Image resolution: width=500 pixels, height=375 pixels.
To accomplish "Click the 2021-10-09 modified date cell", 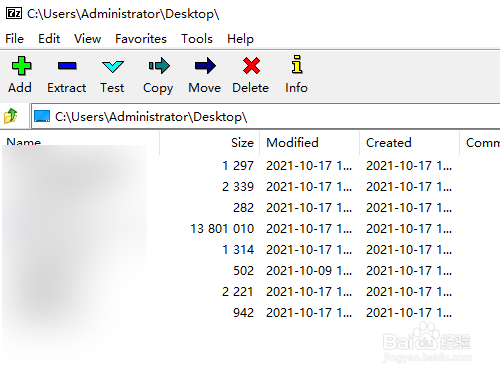I will 309,271.
